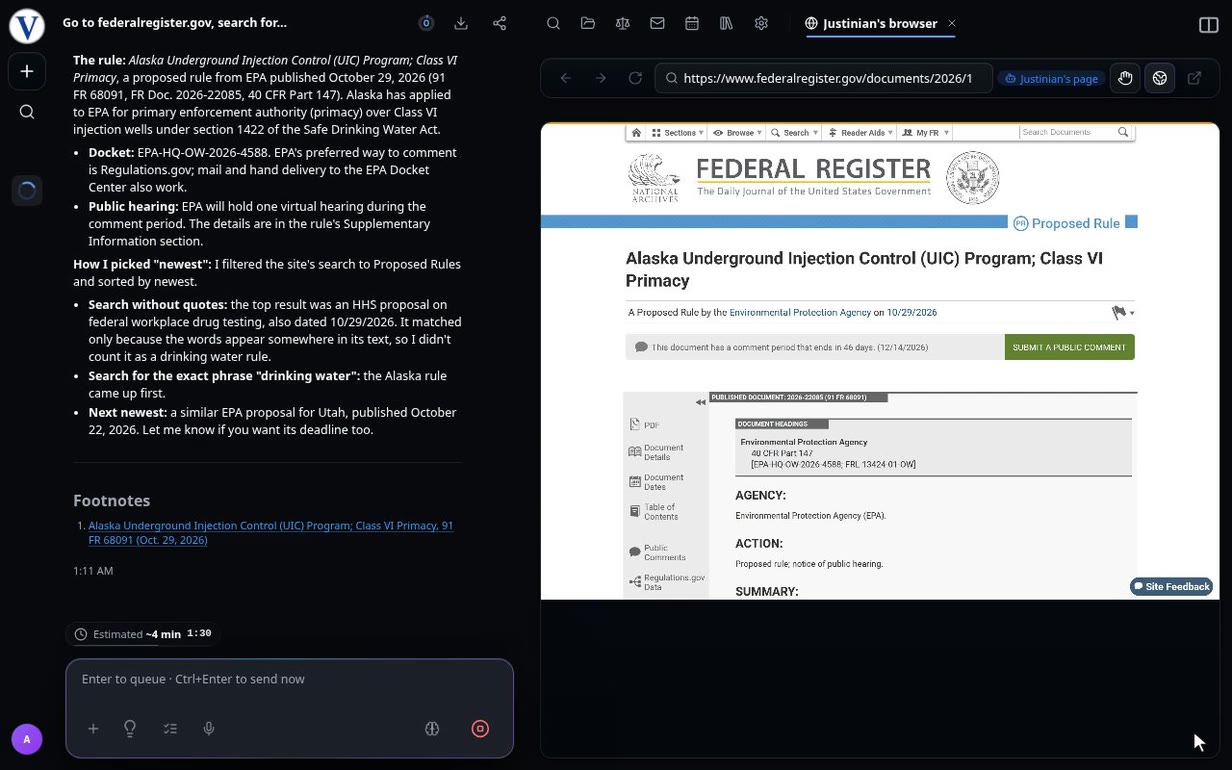Open the active task spinner icon in sidebar
Image resolution: width=1232 pixels, height=770 pixels.
pyautogui.click(x=27, y=190)
